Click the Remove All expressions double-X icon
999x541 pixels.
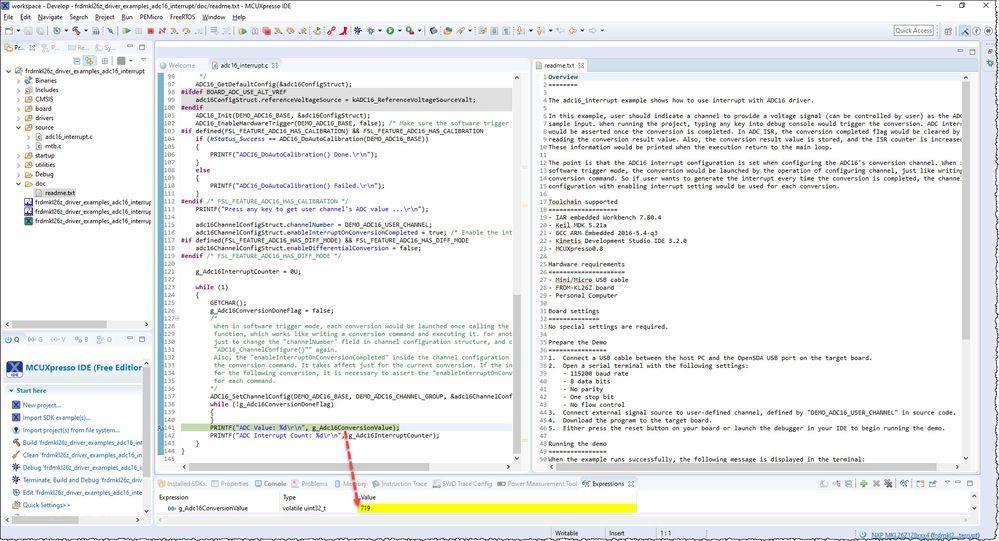pyautogui.click(x=888, y=484)
